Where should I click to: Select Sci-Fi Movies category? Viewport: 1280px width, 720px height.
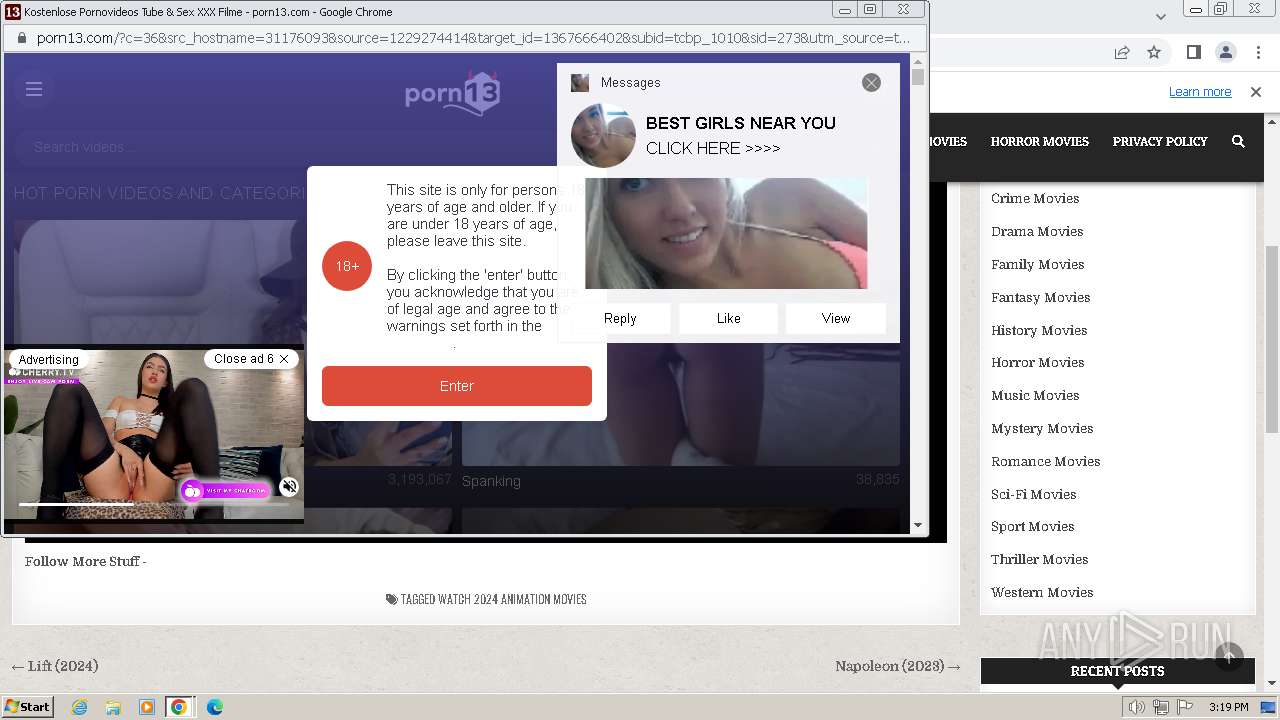pyautogui.click(x=1034, y=494)
